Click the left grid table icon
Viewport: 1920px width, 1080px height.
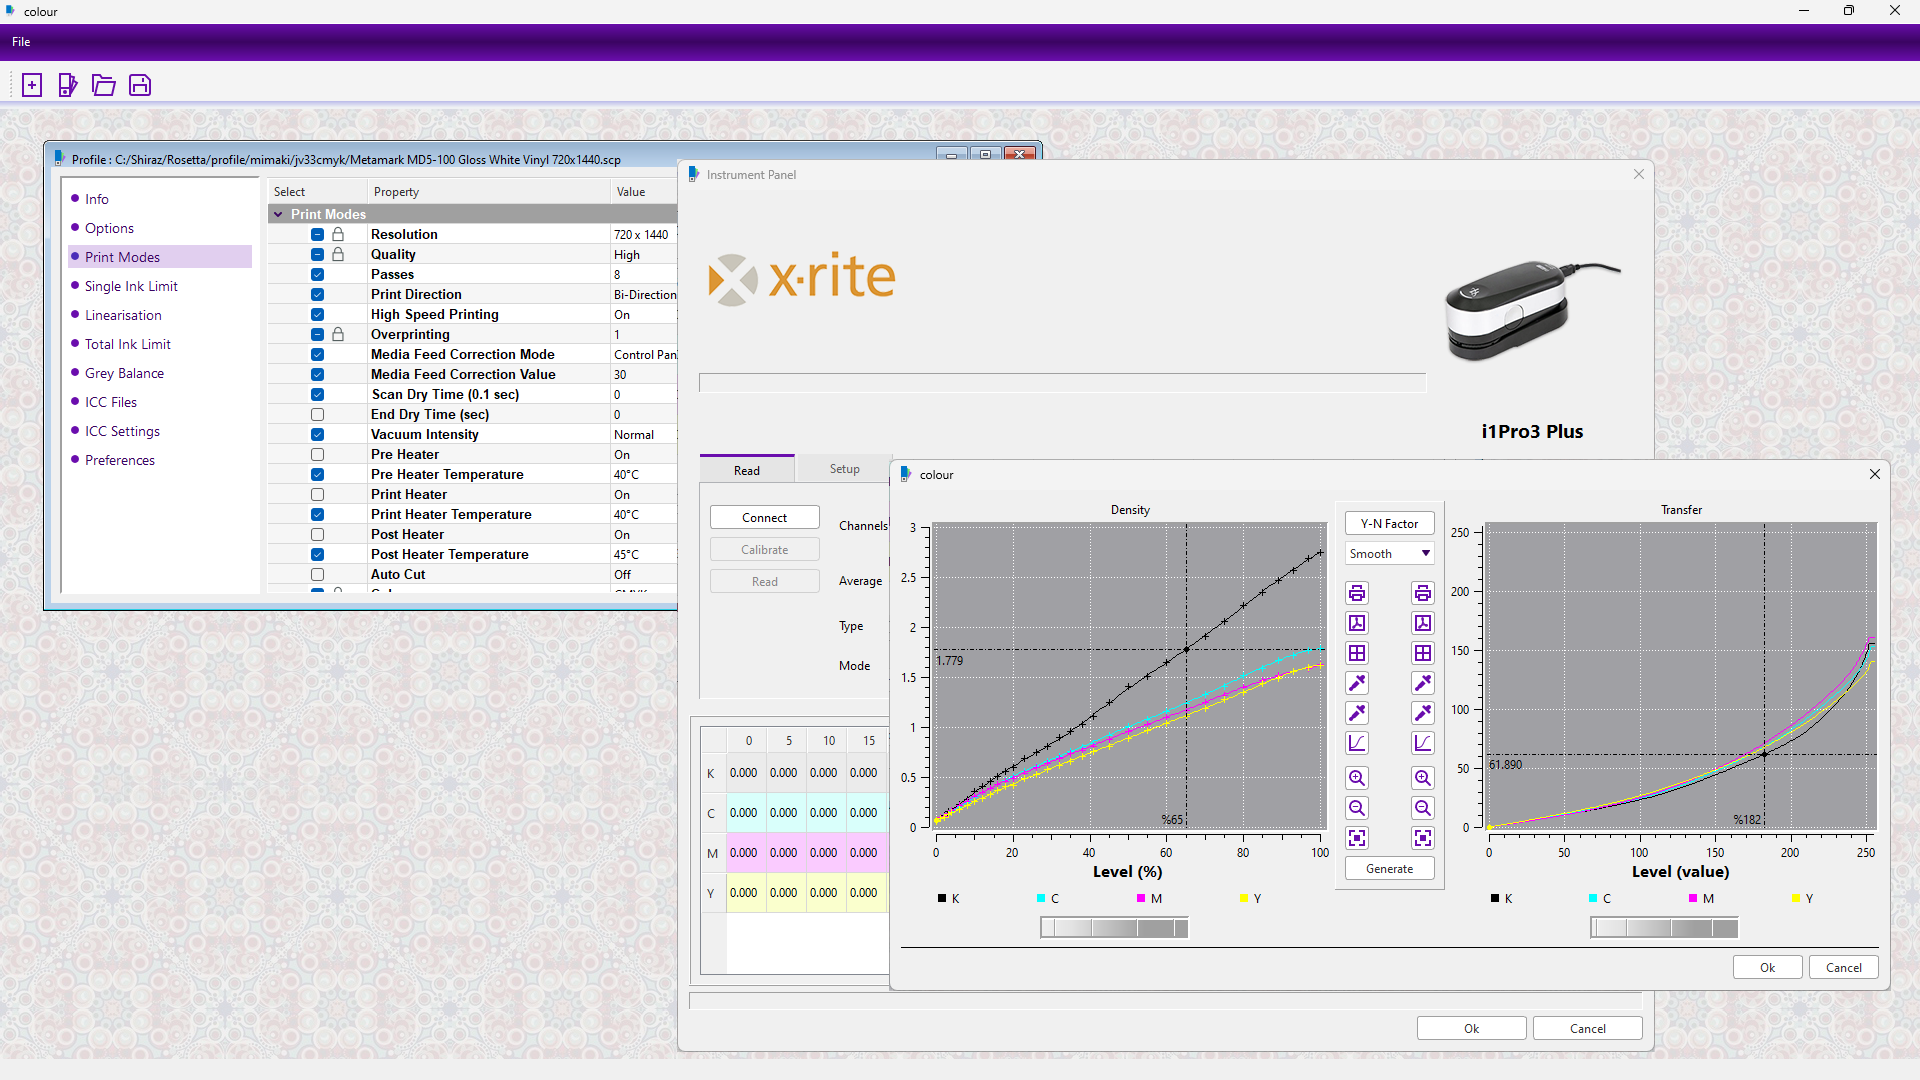click(x=1357, y=653)
